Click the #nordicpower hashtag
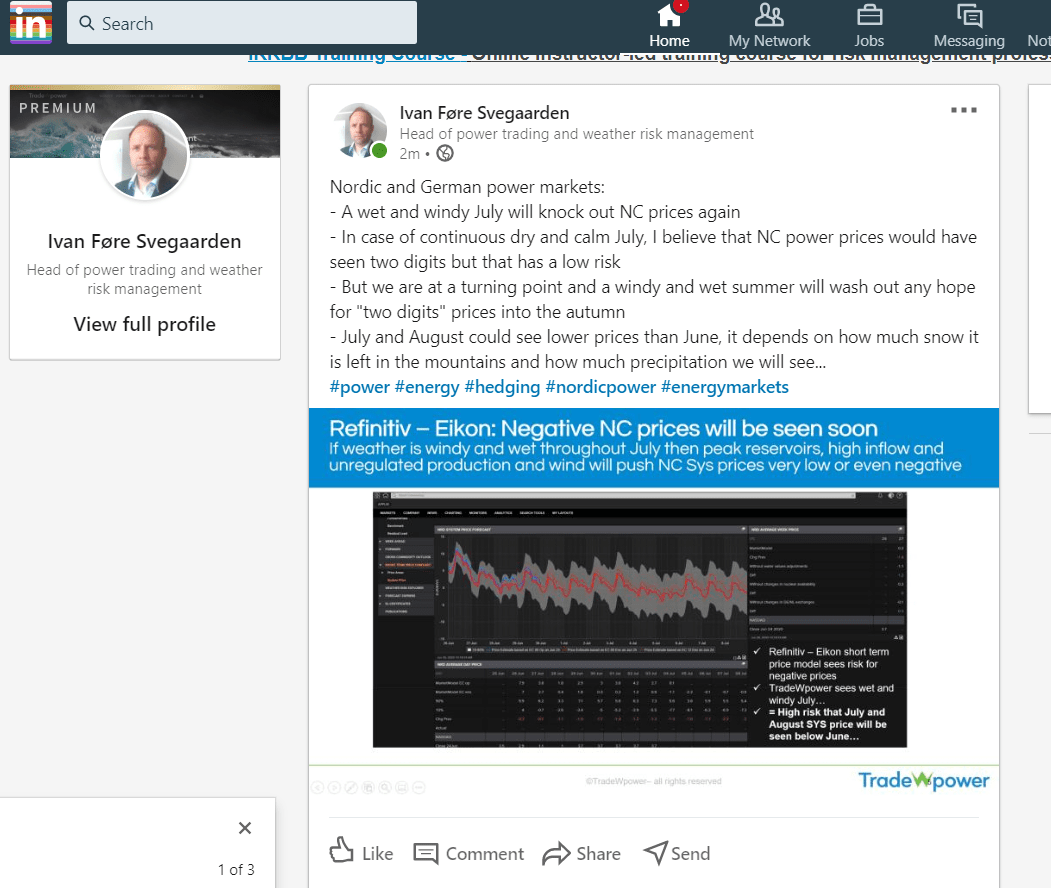Screen dimensions: 1051x888 click(601, 387)
